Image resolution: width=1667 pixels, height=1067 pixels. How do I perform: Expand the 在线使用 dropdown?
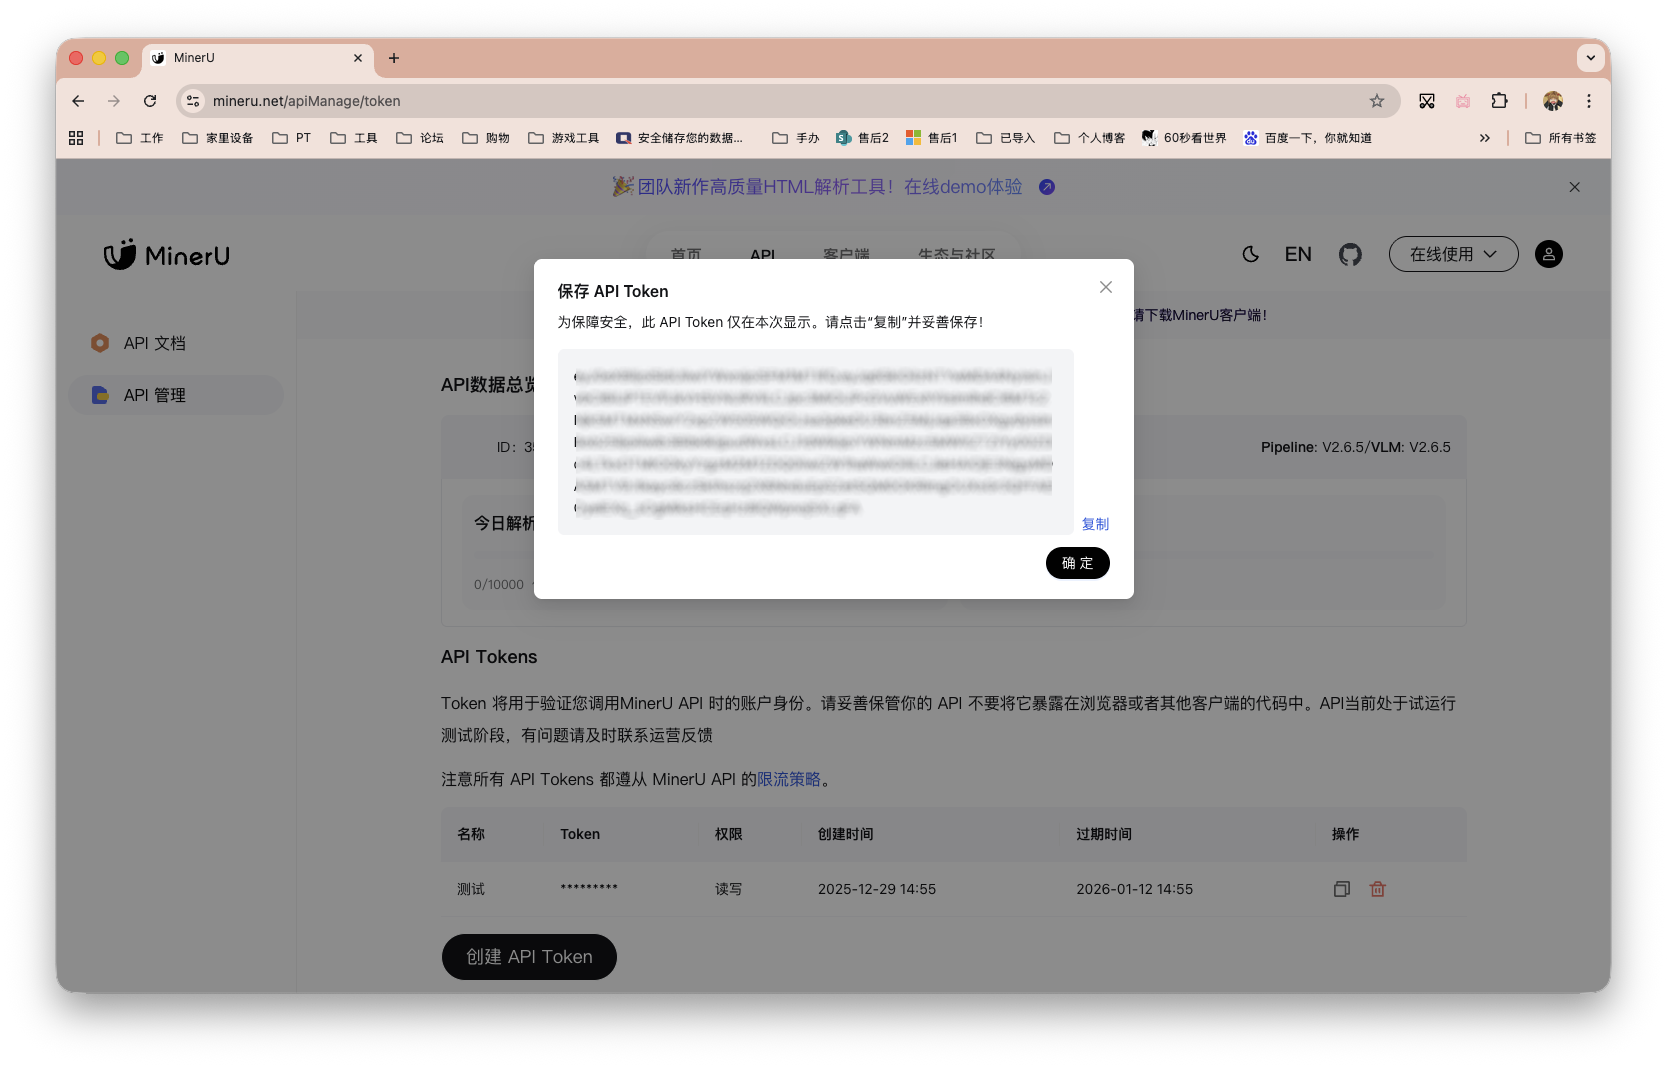[1453, 254]
